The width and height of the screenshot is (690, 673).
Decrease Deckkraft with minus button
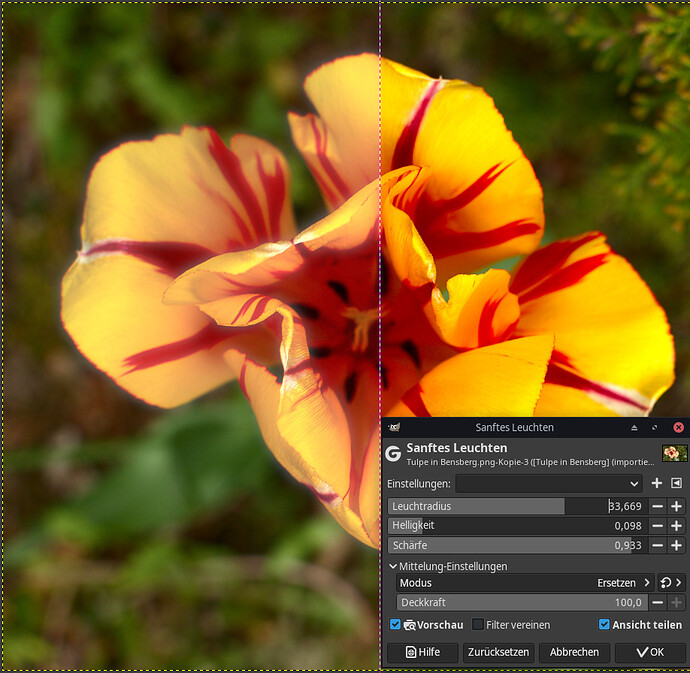657,603
